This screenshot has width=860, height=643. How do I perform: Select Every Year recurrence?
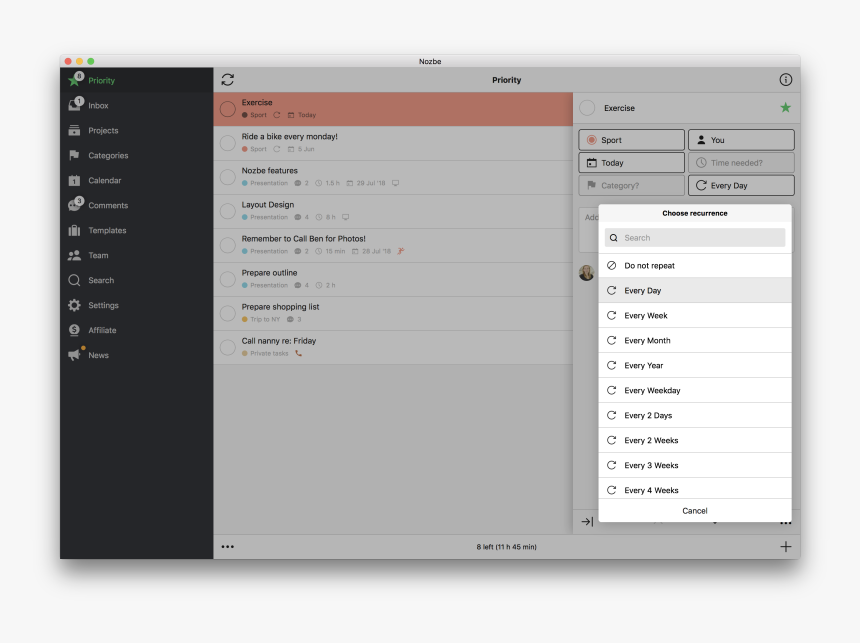pyautogui.click(x=695, y=365)
